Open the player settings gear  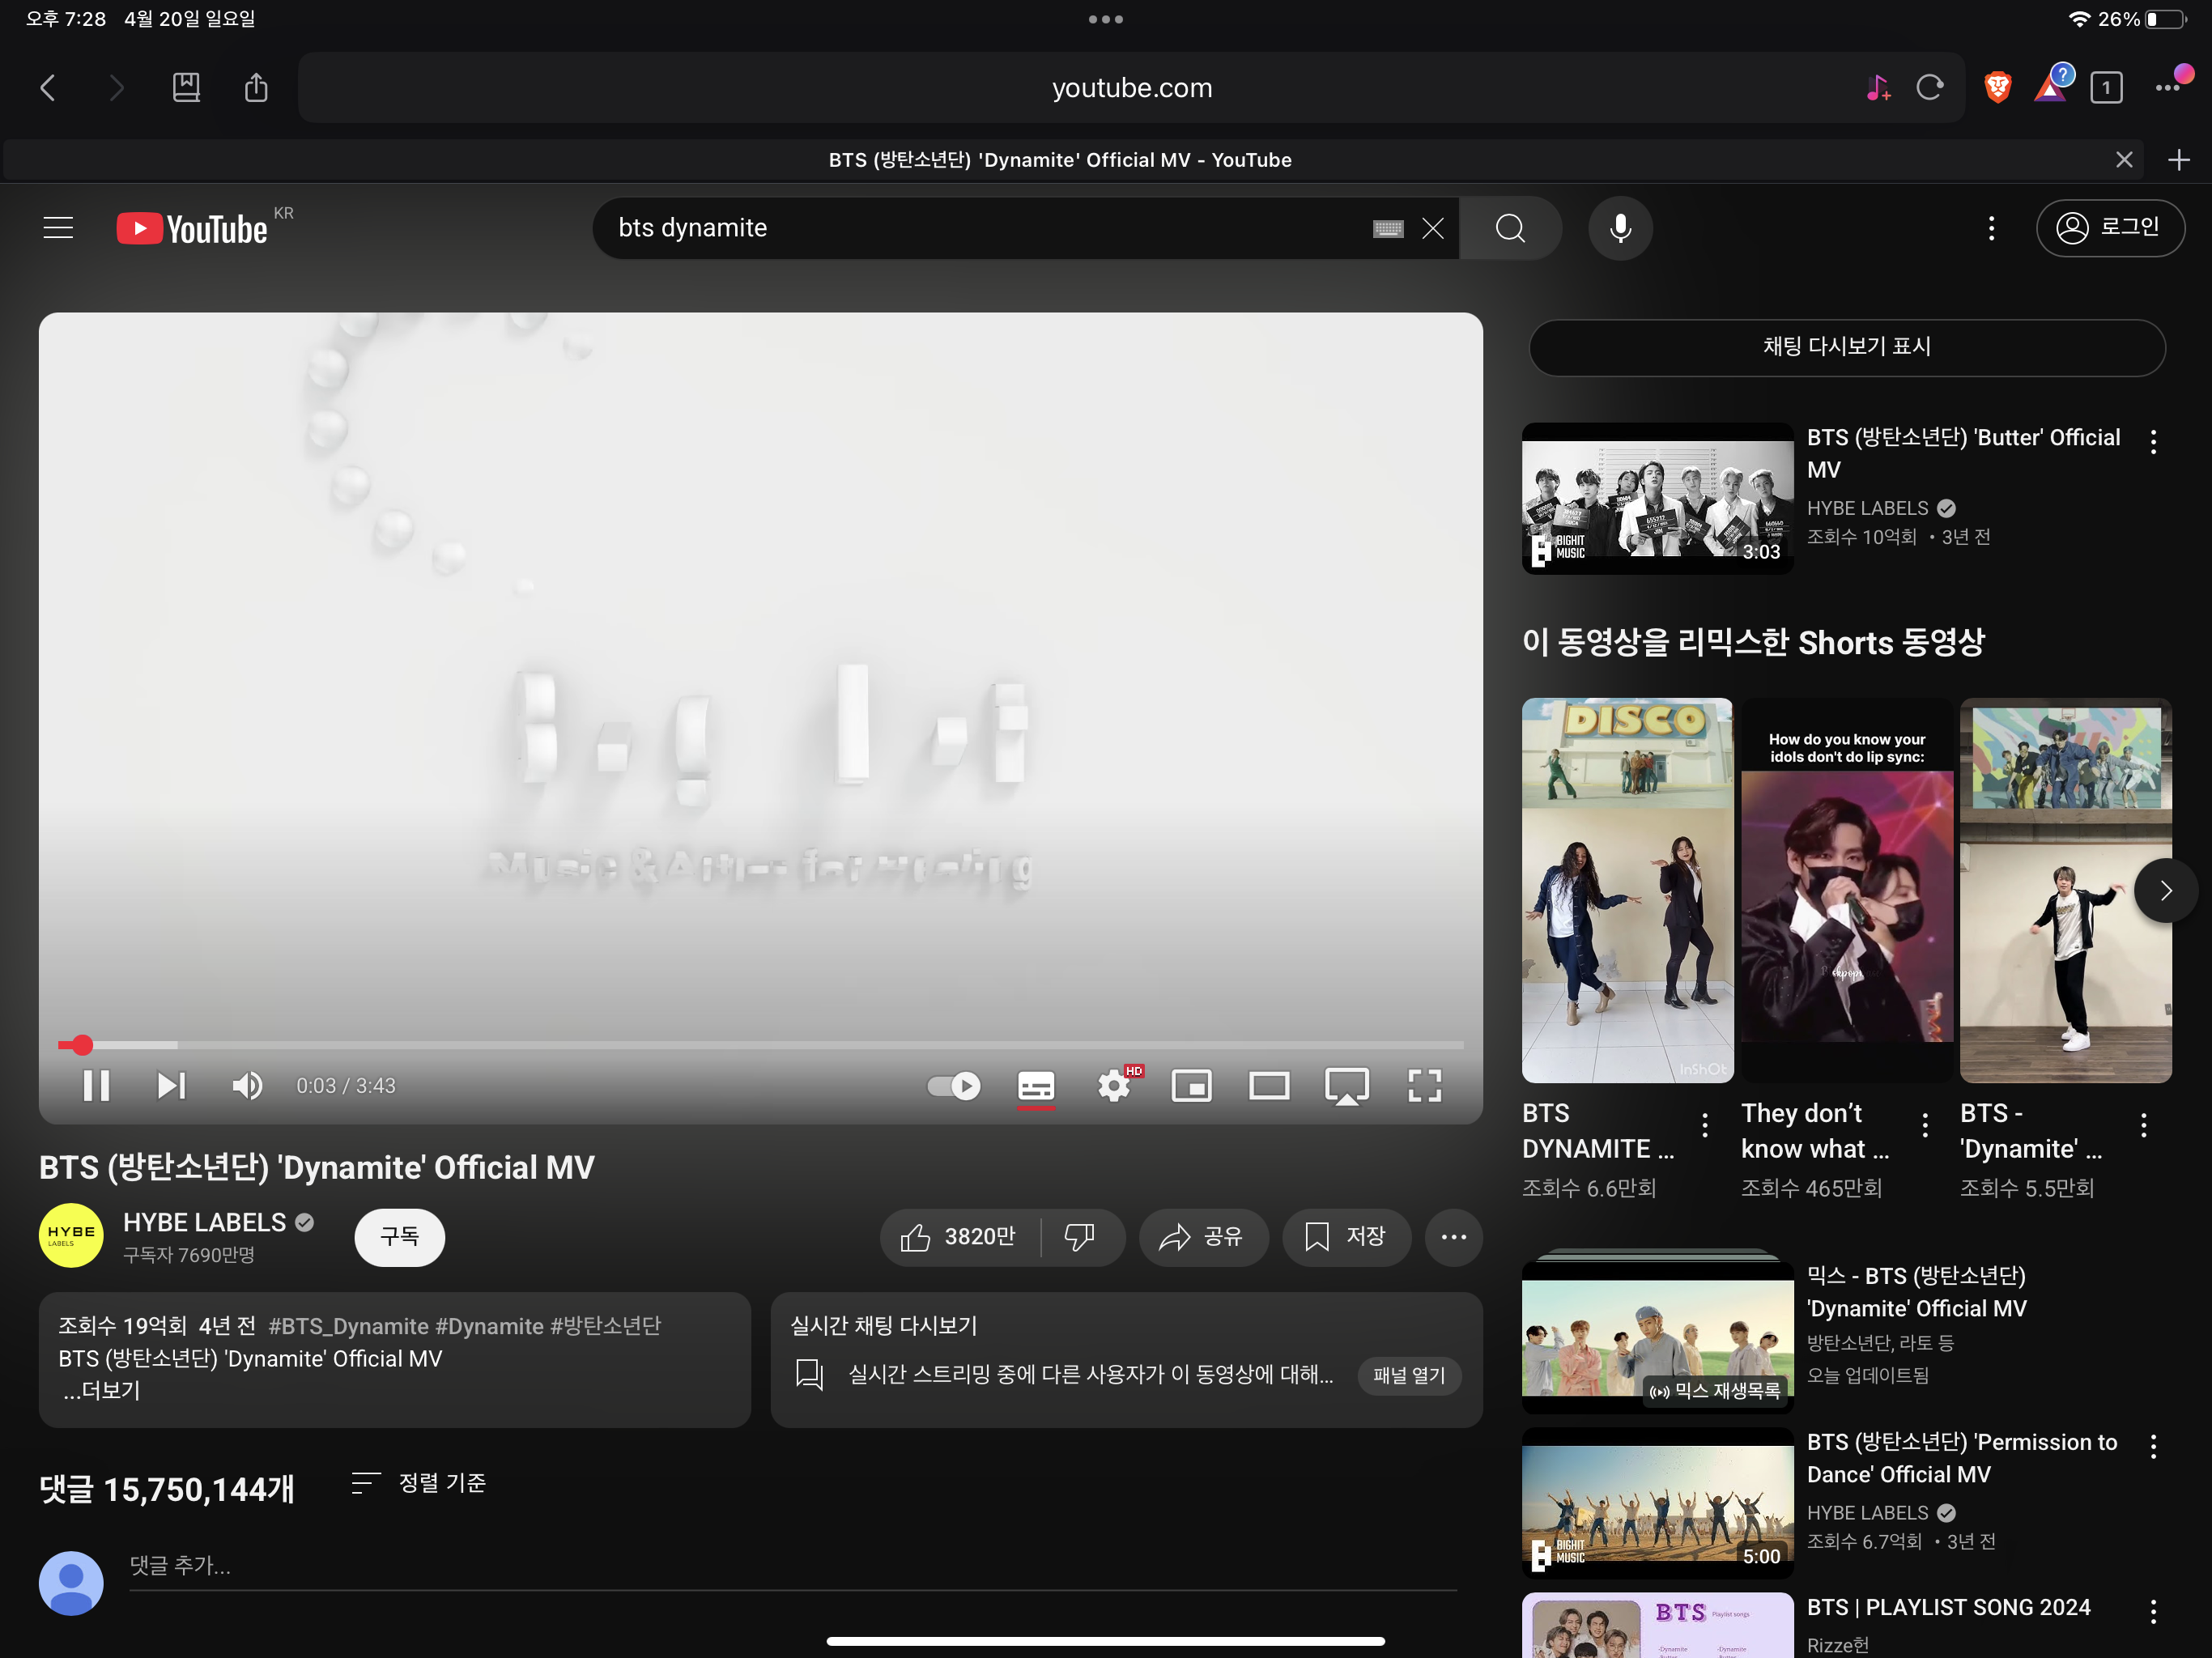(x=1114, y=1085)
